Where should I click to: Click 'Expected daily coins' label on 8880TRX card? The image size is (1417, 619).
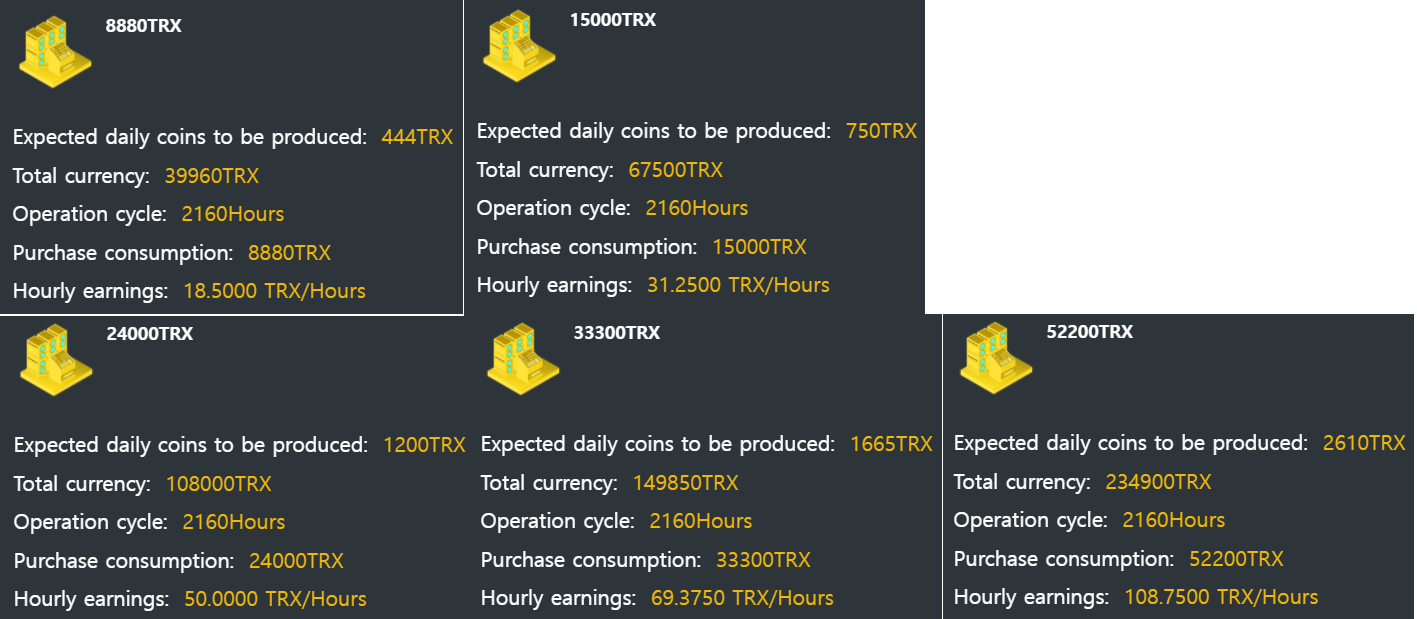190,138
